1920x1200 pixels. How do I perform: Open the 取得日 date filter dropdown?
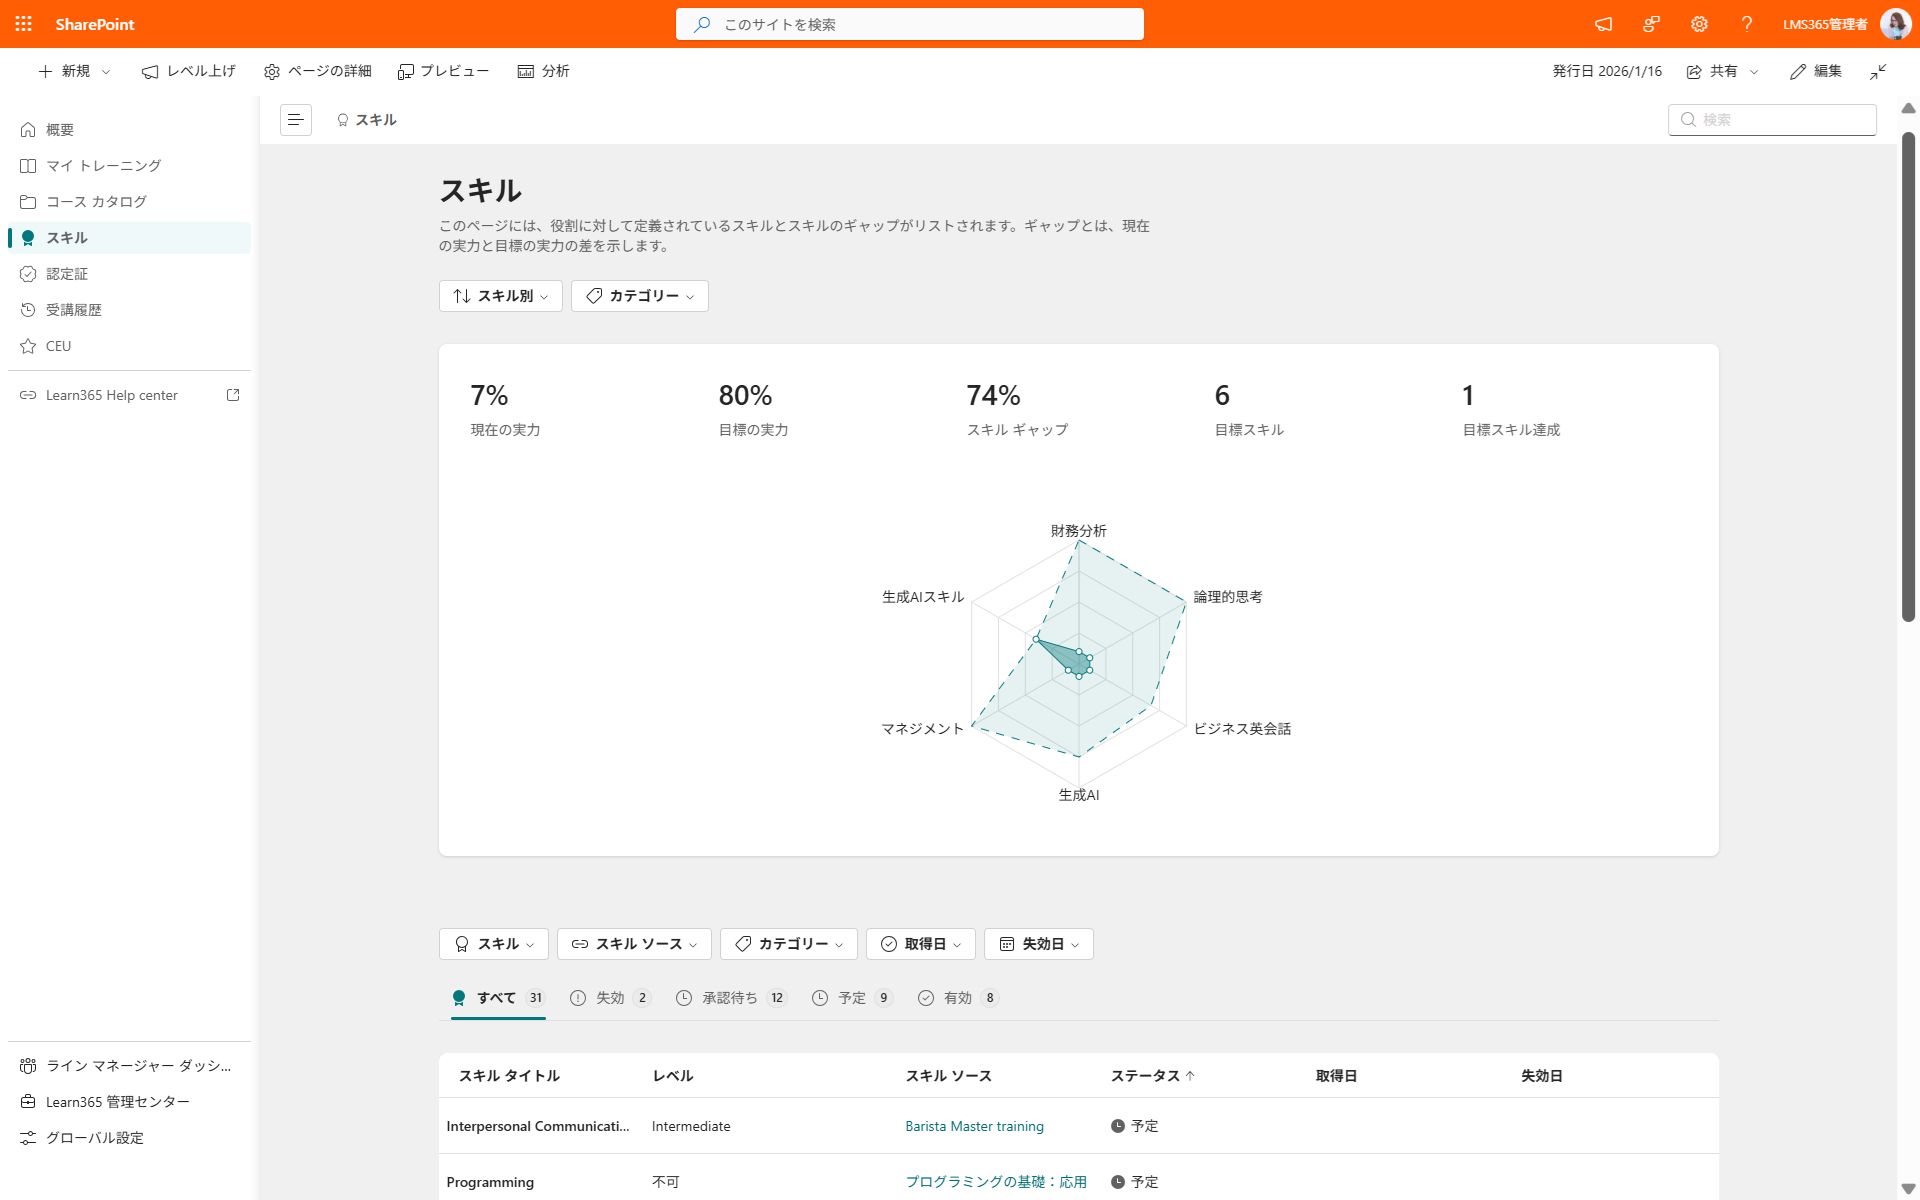(x=921, y=944)
